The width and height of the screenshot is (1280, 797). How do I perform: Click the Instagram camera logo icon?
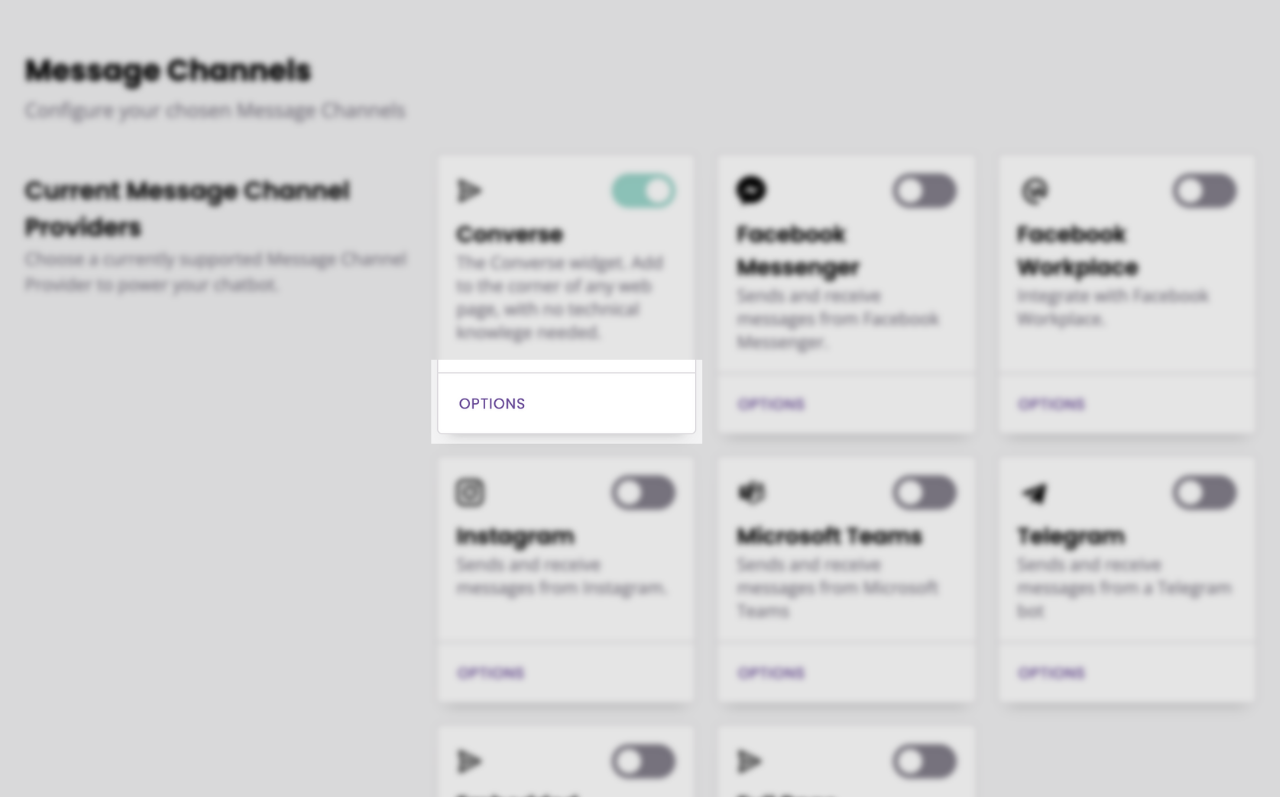point(470,492)
